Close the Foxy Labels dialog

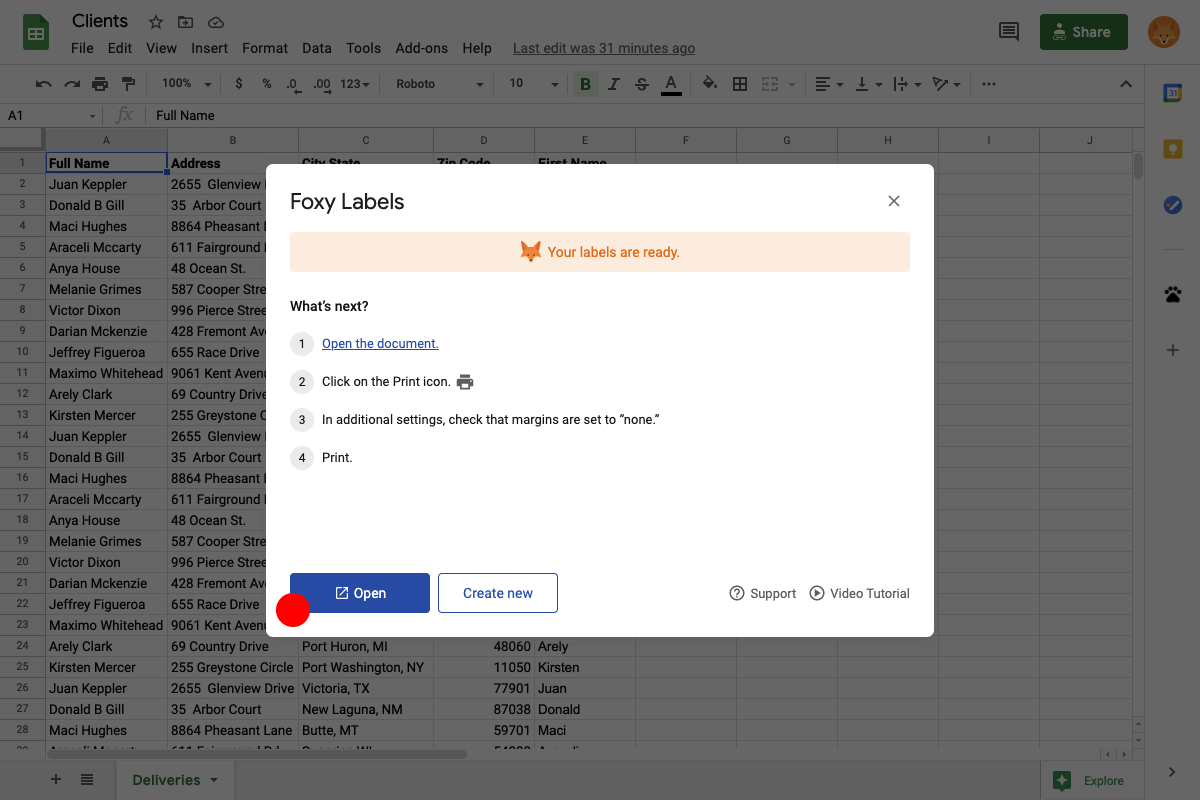point(894,201)
